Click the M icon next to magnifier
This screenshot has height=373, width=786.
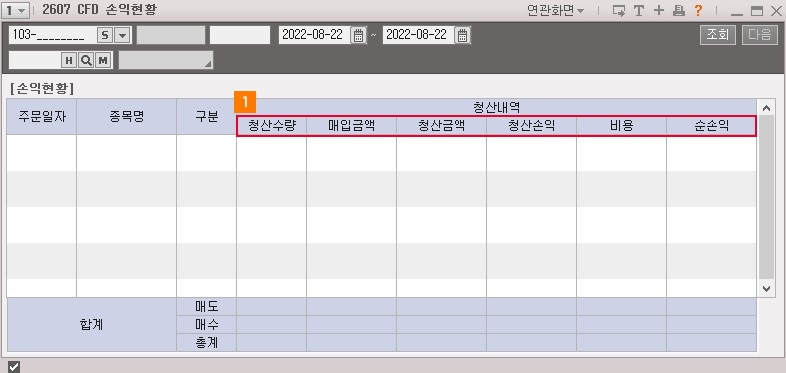coord(103,61)
